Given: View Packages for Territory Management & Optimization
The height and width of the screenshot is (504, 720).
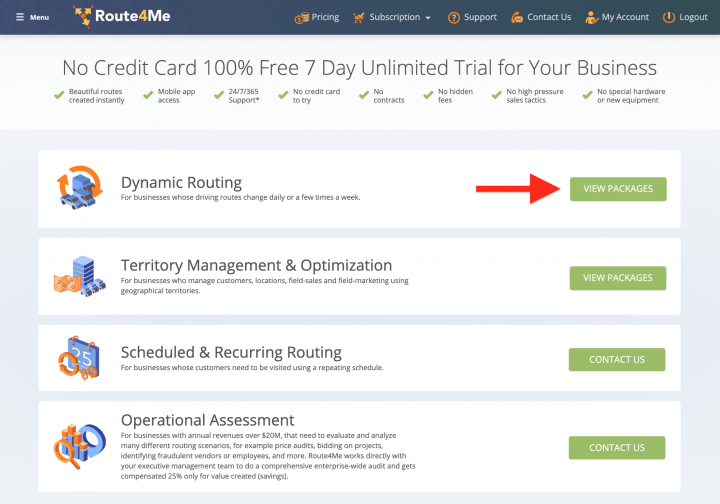Looking at the screenshot, I should click(618, 278).
